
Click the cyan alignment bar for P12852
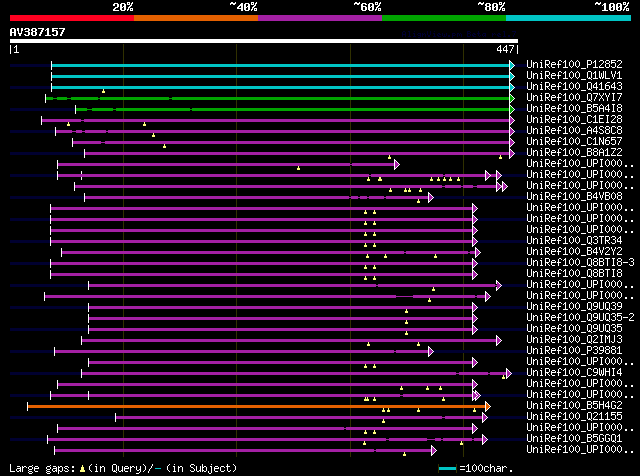click(x=280, y=65)
